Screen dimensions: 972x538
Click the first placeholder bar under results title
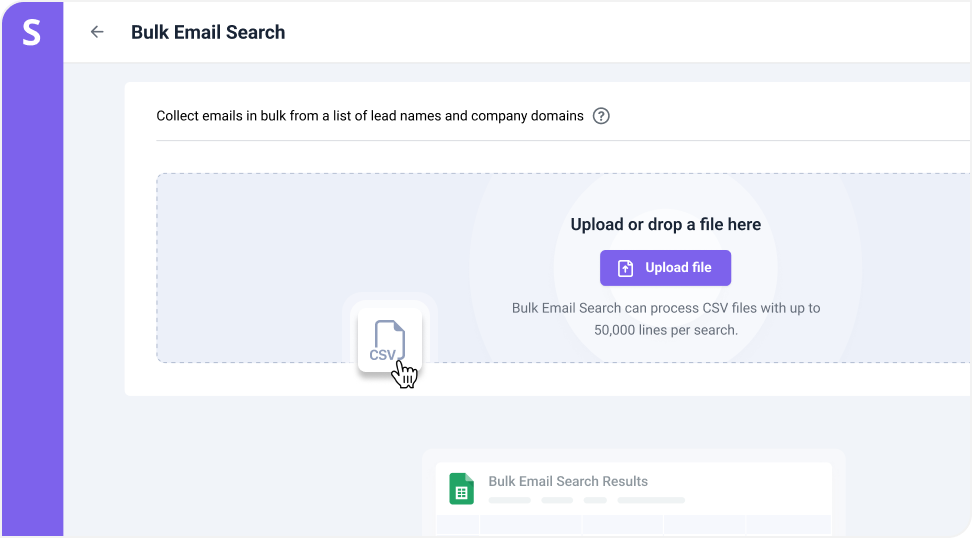(509, 499)
